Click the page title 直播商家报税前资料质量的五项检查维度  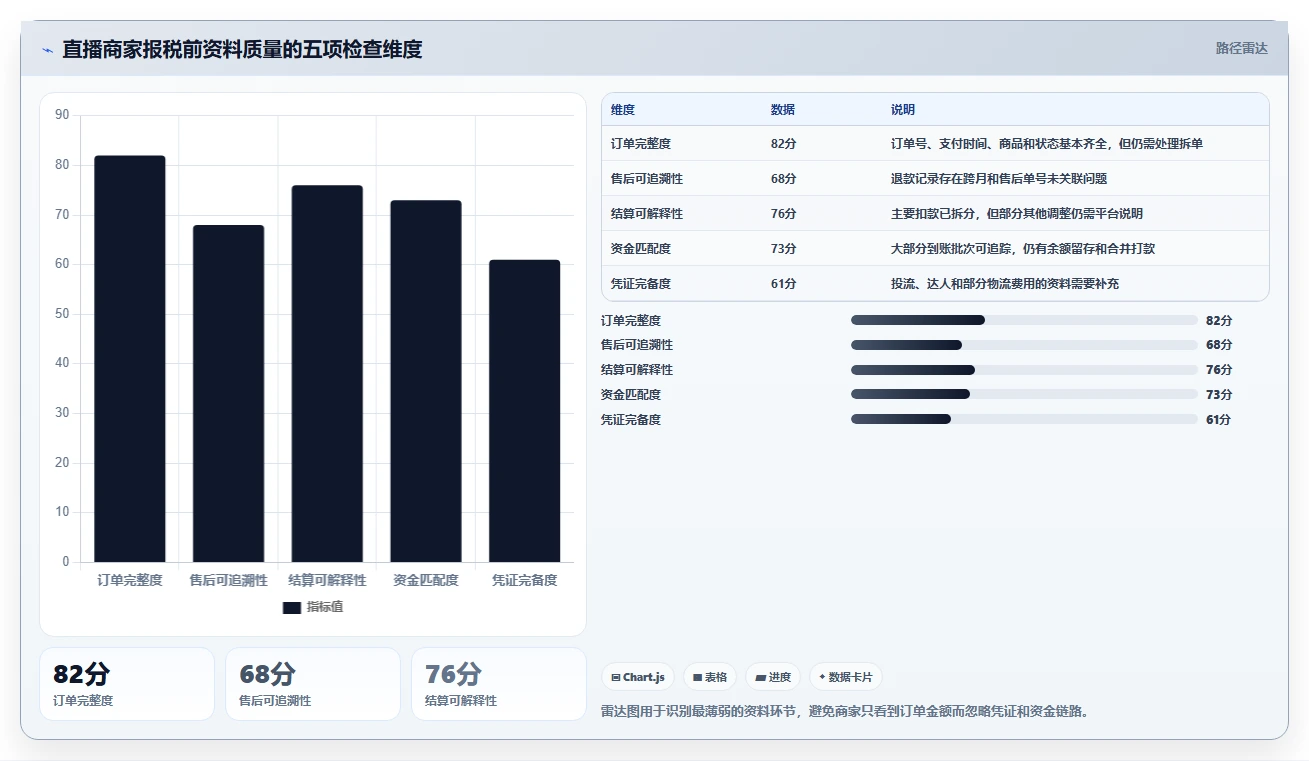click(x=242, y=49)
